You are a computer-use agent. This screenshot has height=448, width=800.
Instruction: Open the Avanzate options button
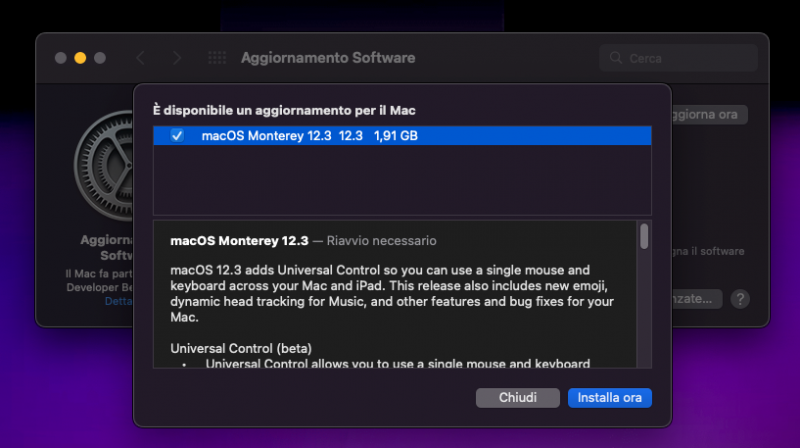(x=698, y=298)
